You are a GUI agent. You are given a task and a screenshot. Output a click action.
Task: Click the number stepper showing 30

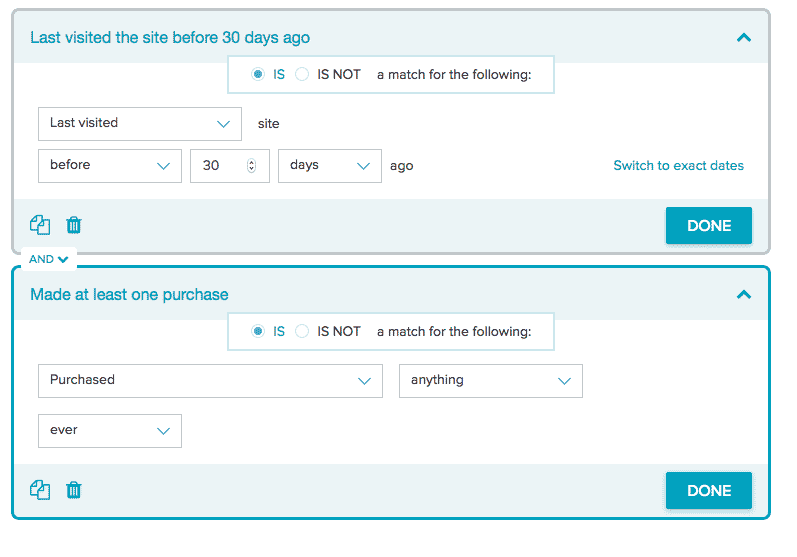coord(251,166)
